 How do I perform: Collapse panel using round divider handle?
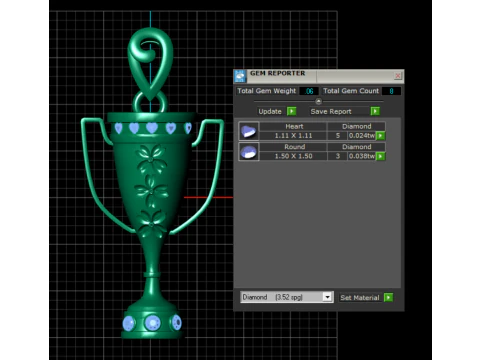pyautogui.click(x=318, y=101)
